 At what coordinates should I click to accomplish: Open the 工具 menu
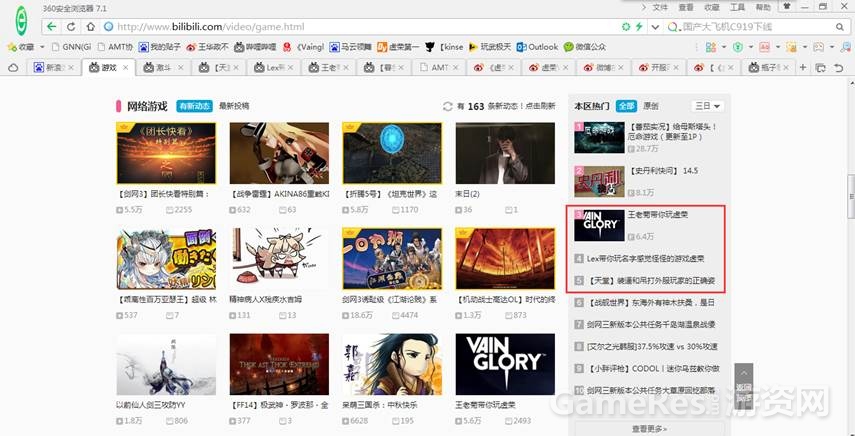(737, 7)
